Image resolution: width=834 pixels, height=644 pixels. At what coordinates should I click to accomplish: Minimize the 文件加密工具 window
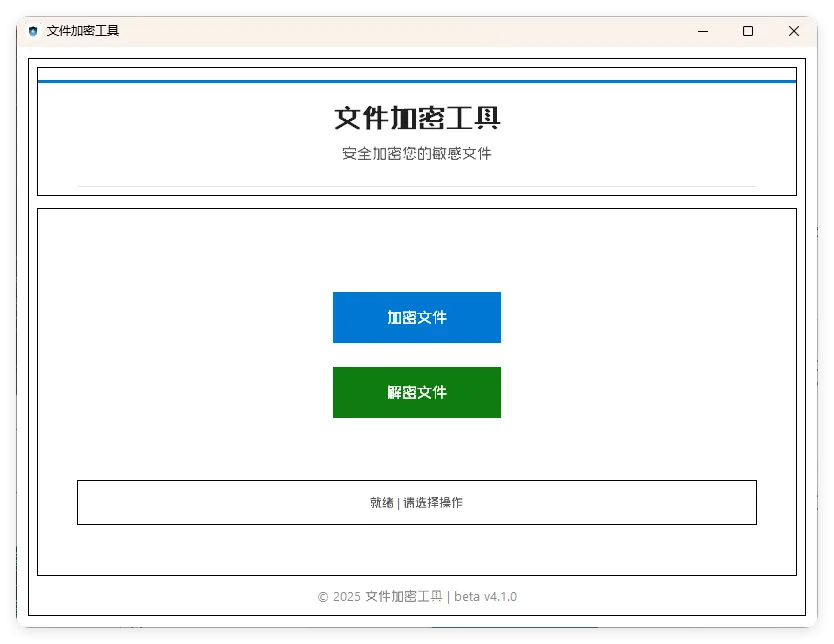702,31
